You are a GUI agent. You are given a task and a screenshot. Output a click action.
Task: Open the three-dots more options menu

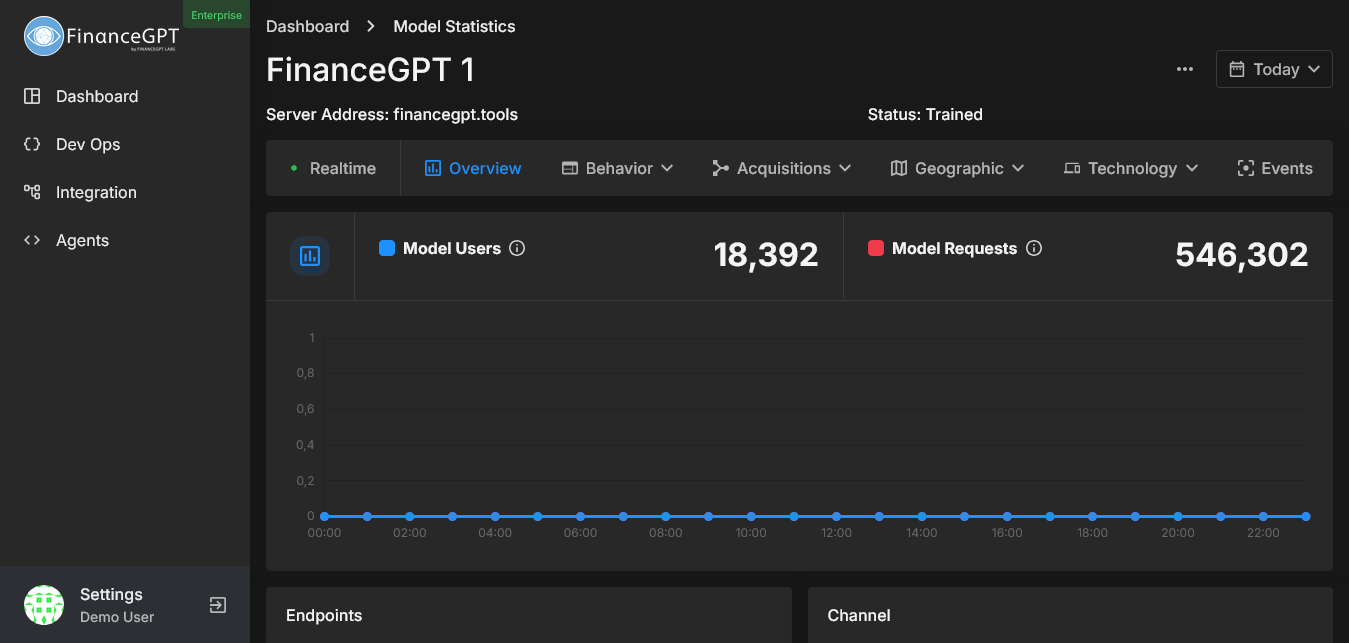tap(1185, 69)
